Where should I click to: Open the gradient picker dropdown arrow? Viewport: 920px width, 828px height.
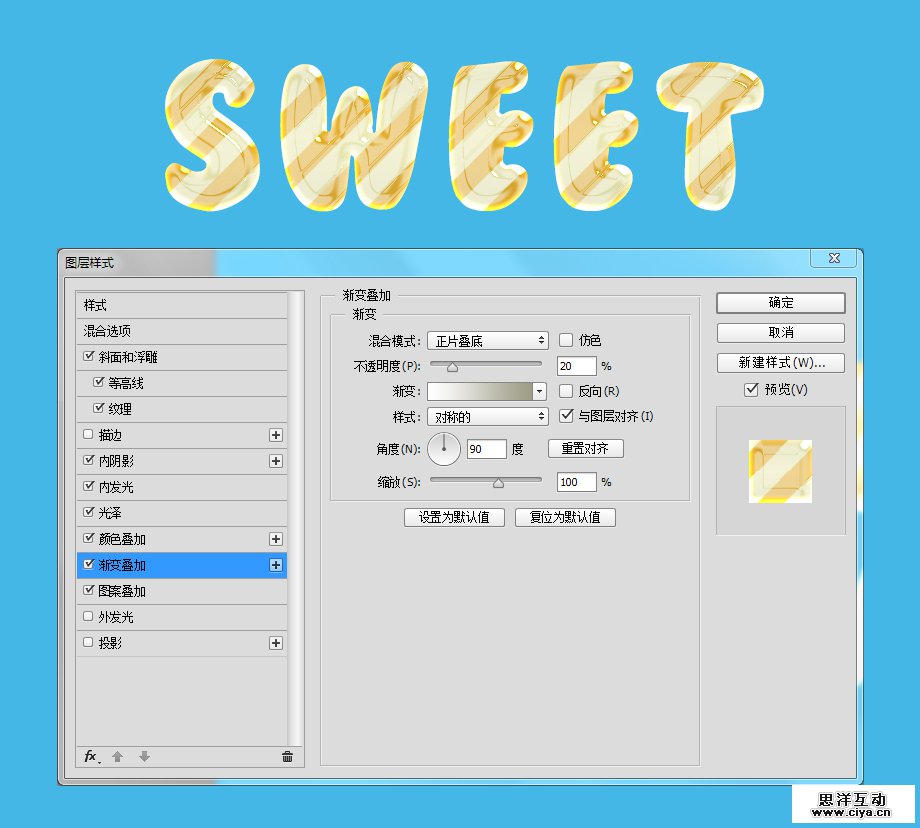(539, 391)
